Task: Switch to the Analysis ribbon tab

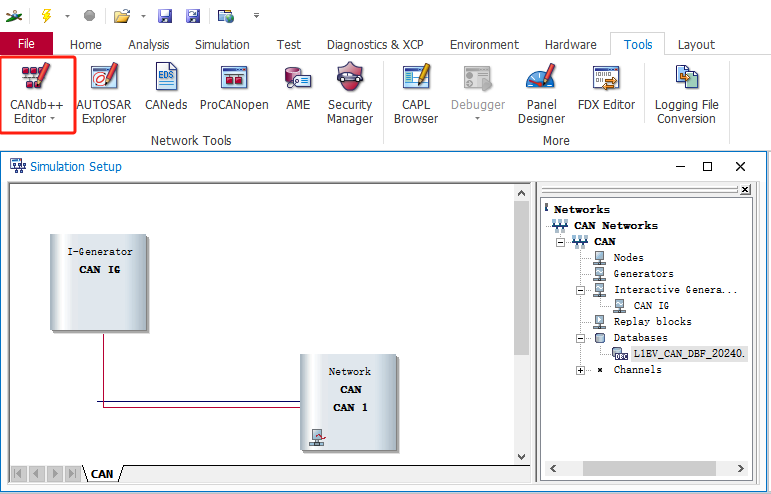Action: pos(148,45)
